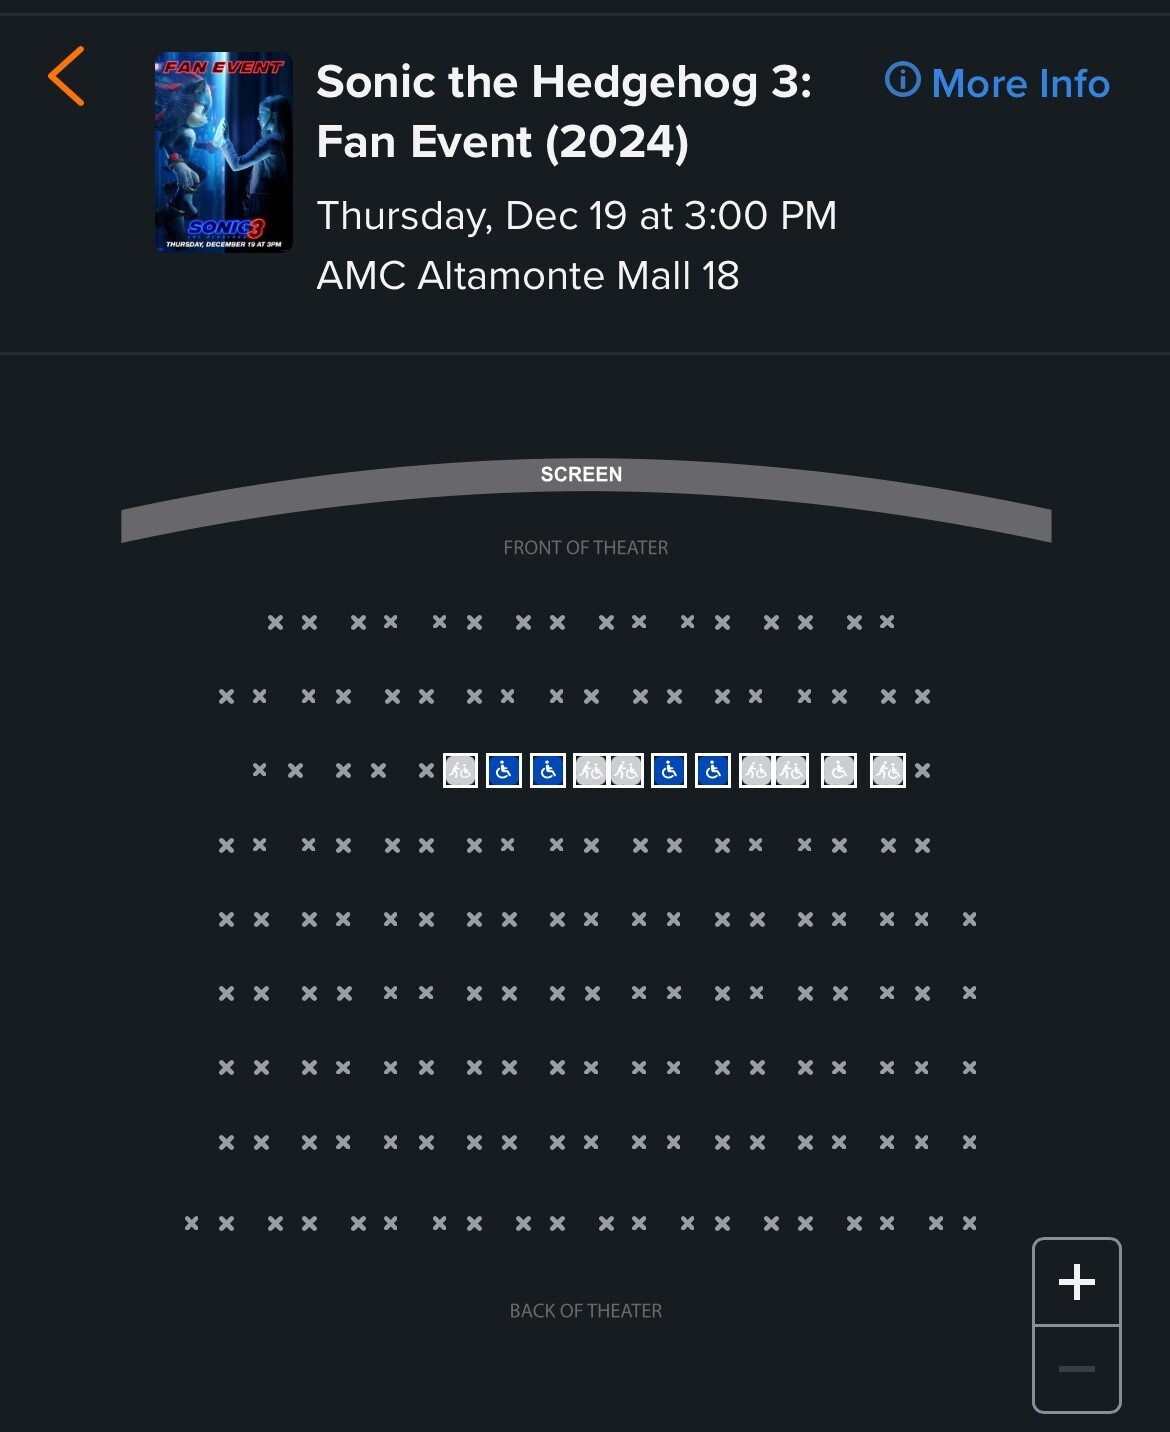Image resolution: width=1170 pixels, height=1432 pixels.
Task: Open the More Info link
Action: [x=997, y=83]
